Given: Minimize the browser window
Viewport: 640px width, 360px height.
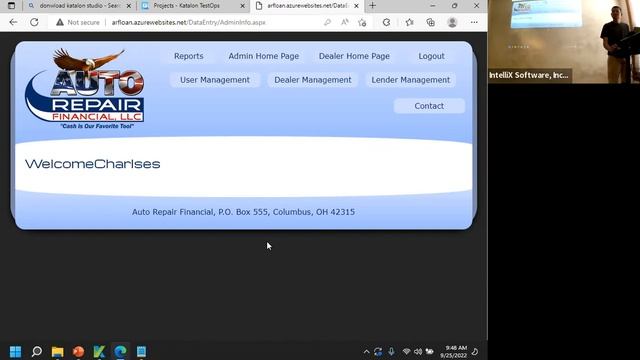Looking at the screenshot, I should tap(433, 6).
